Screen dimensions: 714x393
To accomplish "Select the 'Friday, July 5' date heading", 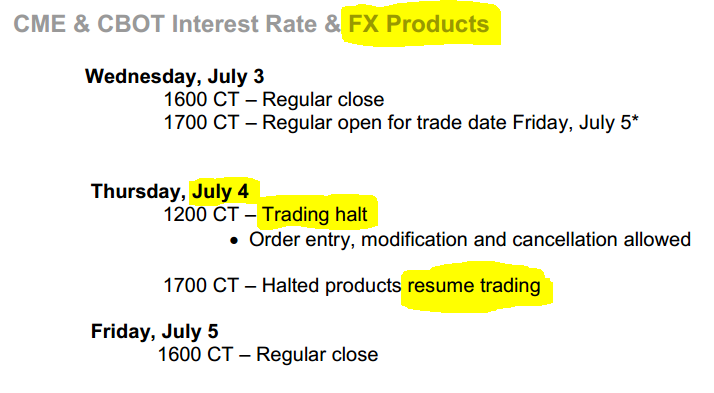I will 154,331.
